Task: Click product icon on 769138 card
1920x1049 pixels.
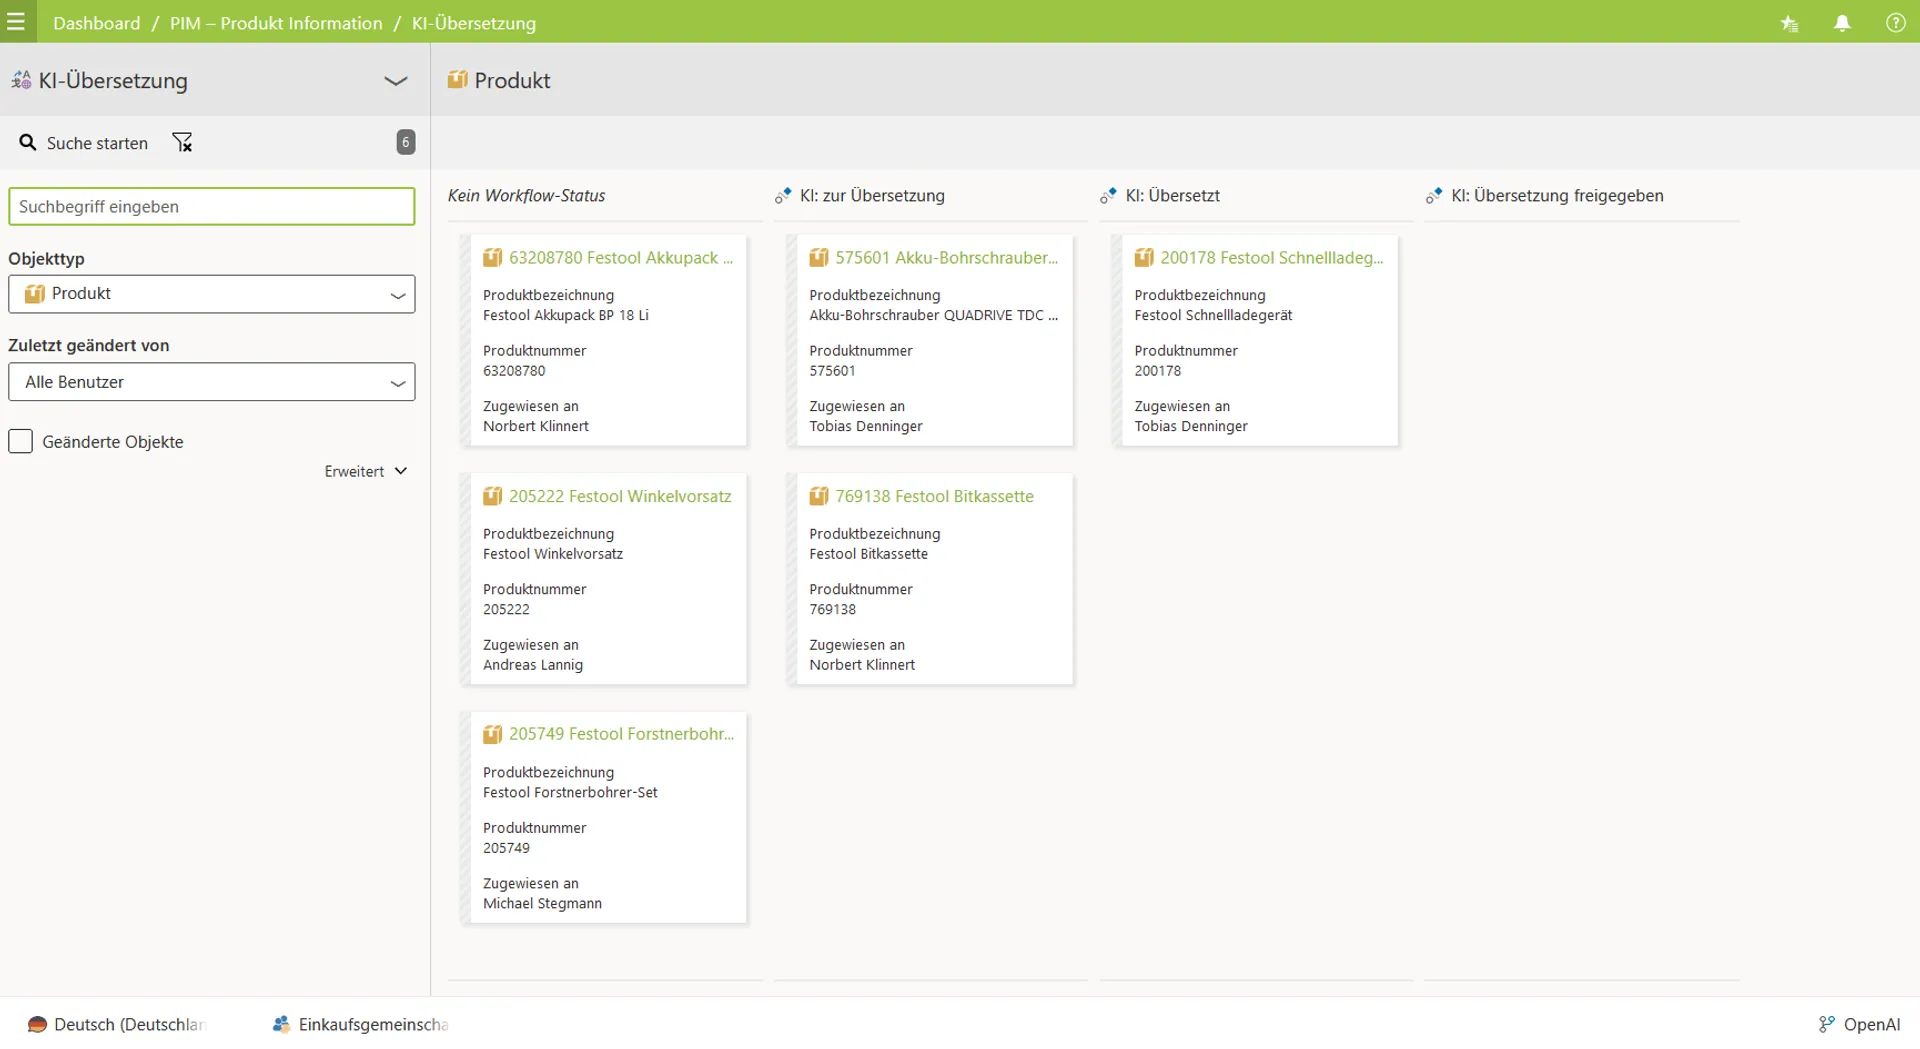Action: (819, 497)
